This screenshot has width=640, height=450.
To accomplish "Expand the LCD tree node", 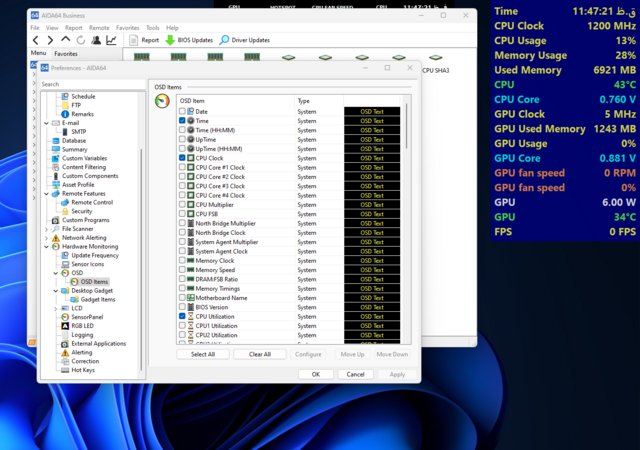I will pos(56,309).
